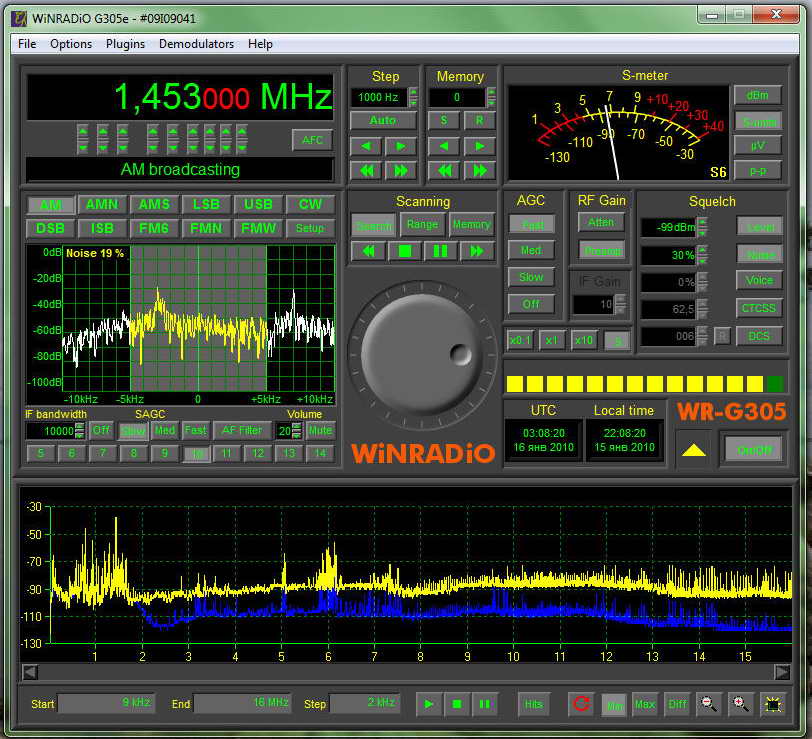Toggle receiver power with On/Off button

pyautogui.click(x=755, y=451)
